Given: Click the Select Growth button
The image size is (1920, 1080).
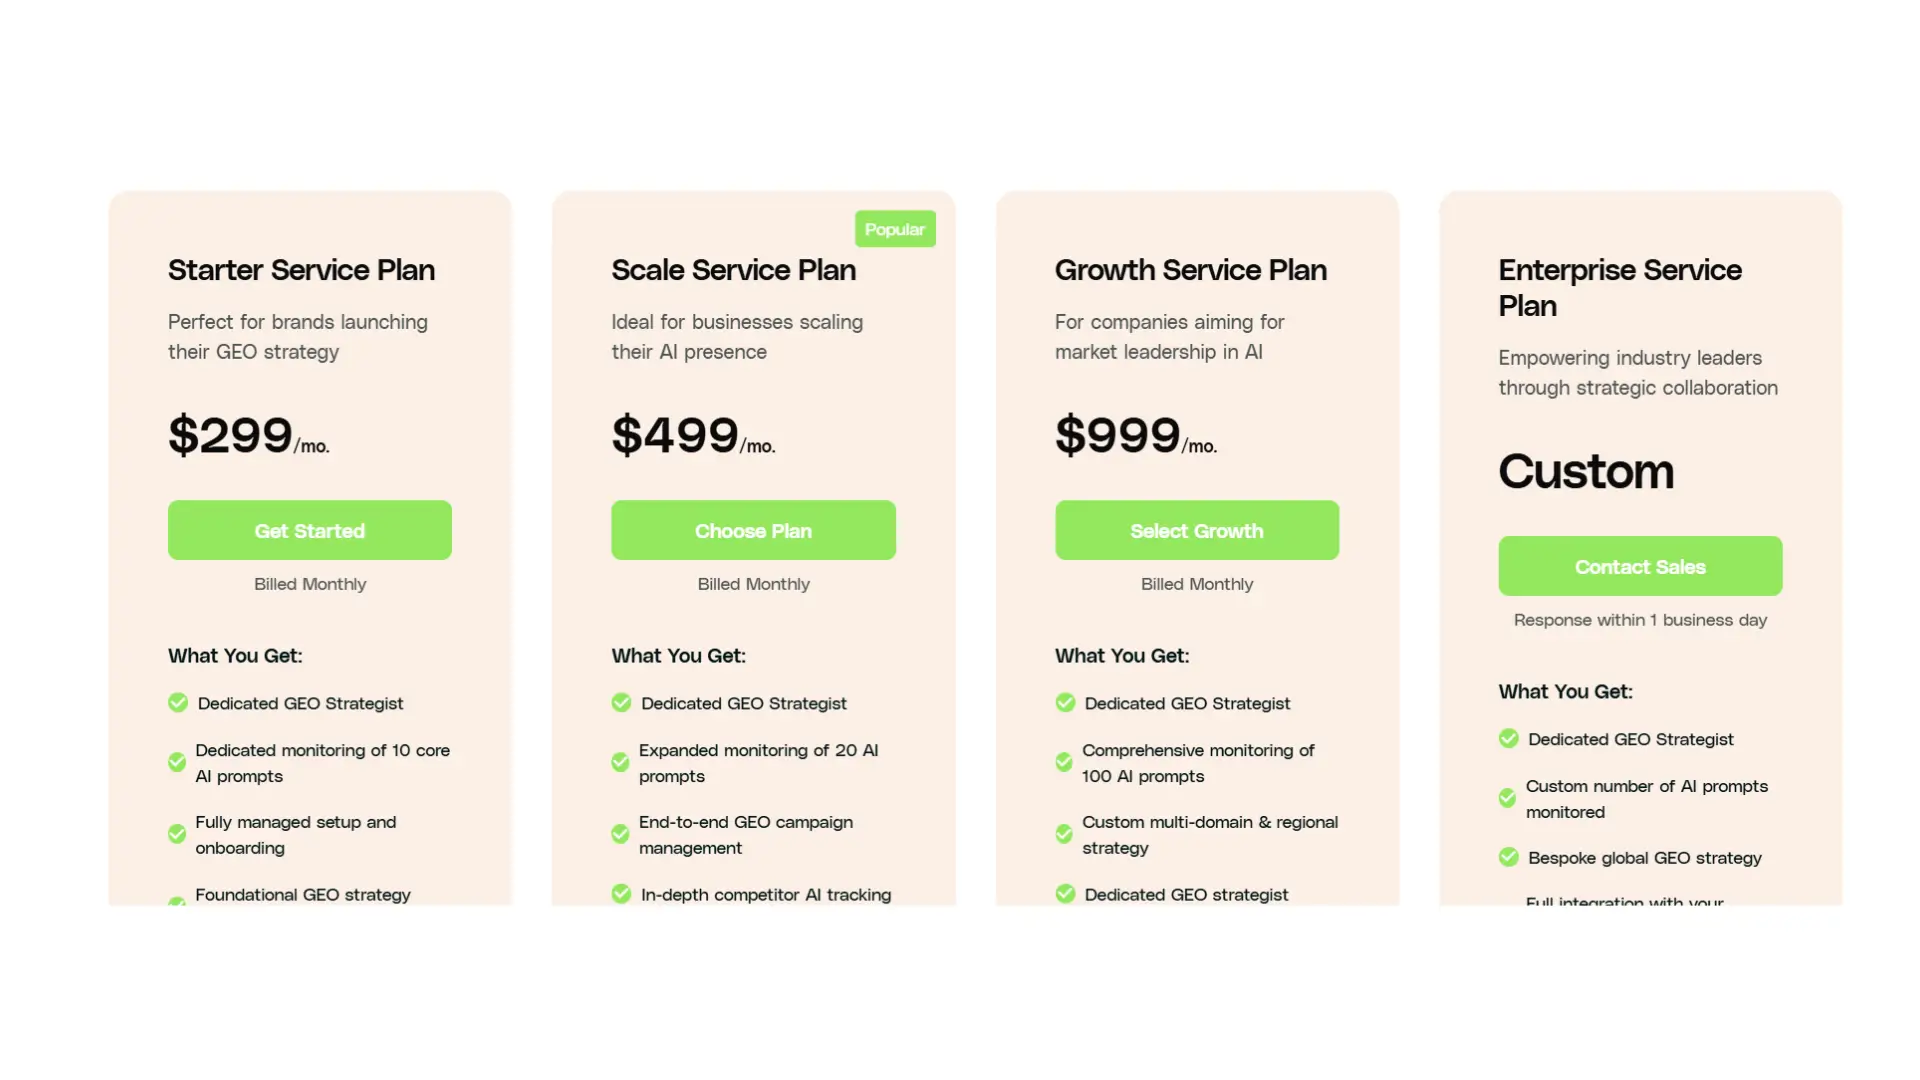Looking at the screenshot, I should [x=1196, y=530].
